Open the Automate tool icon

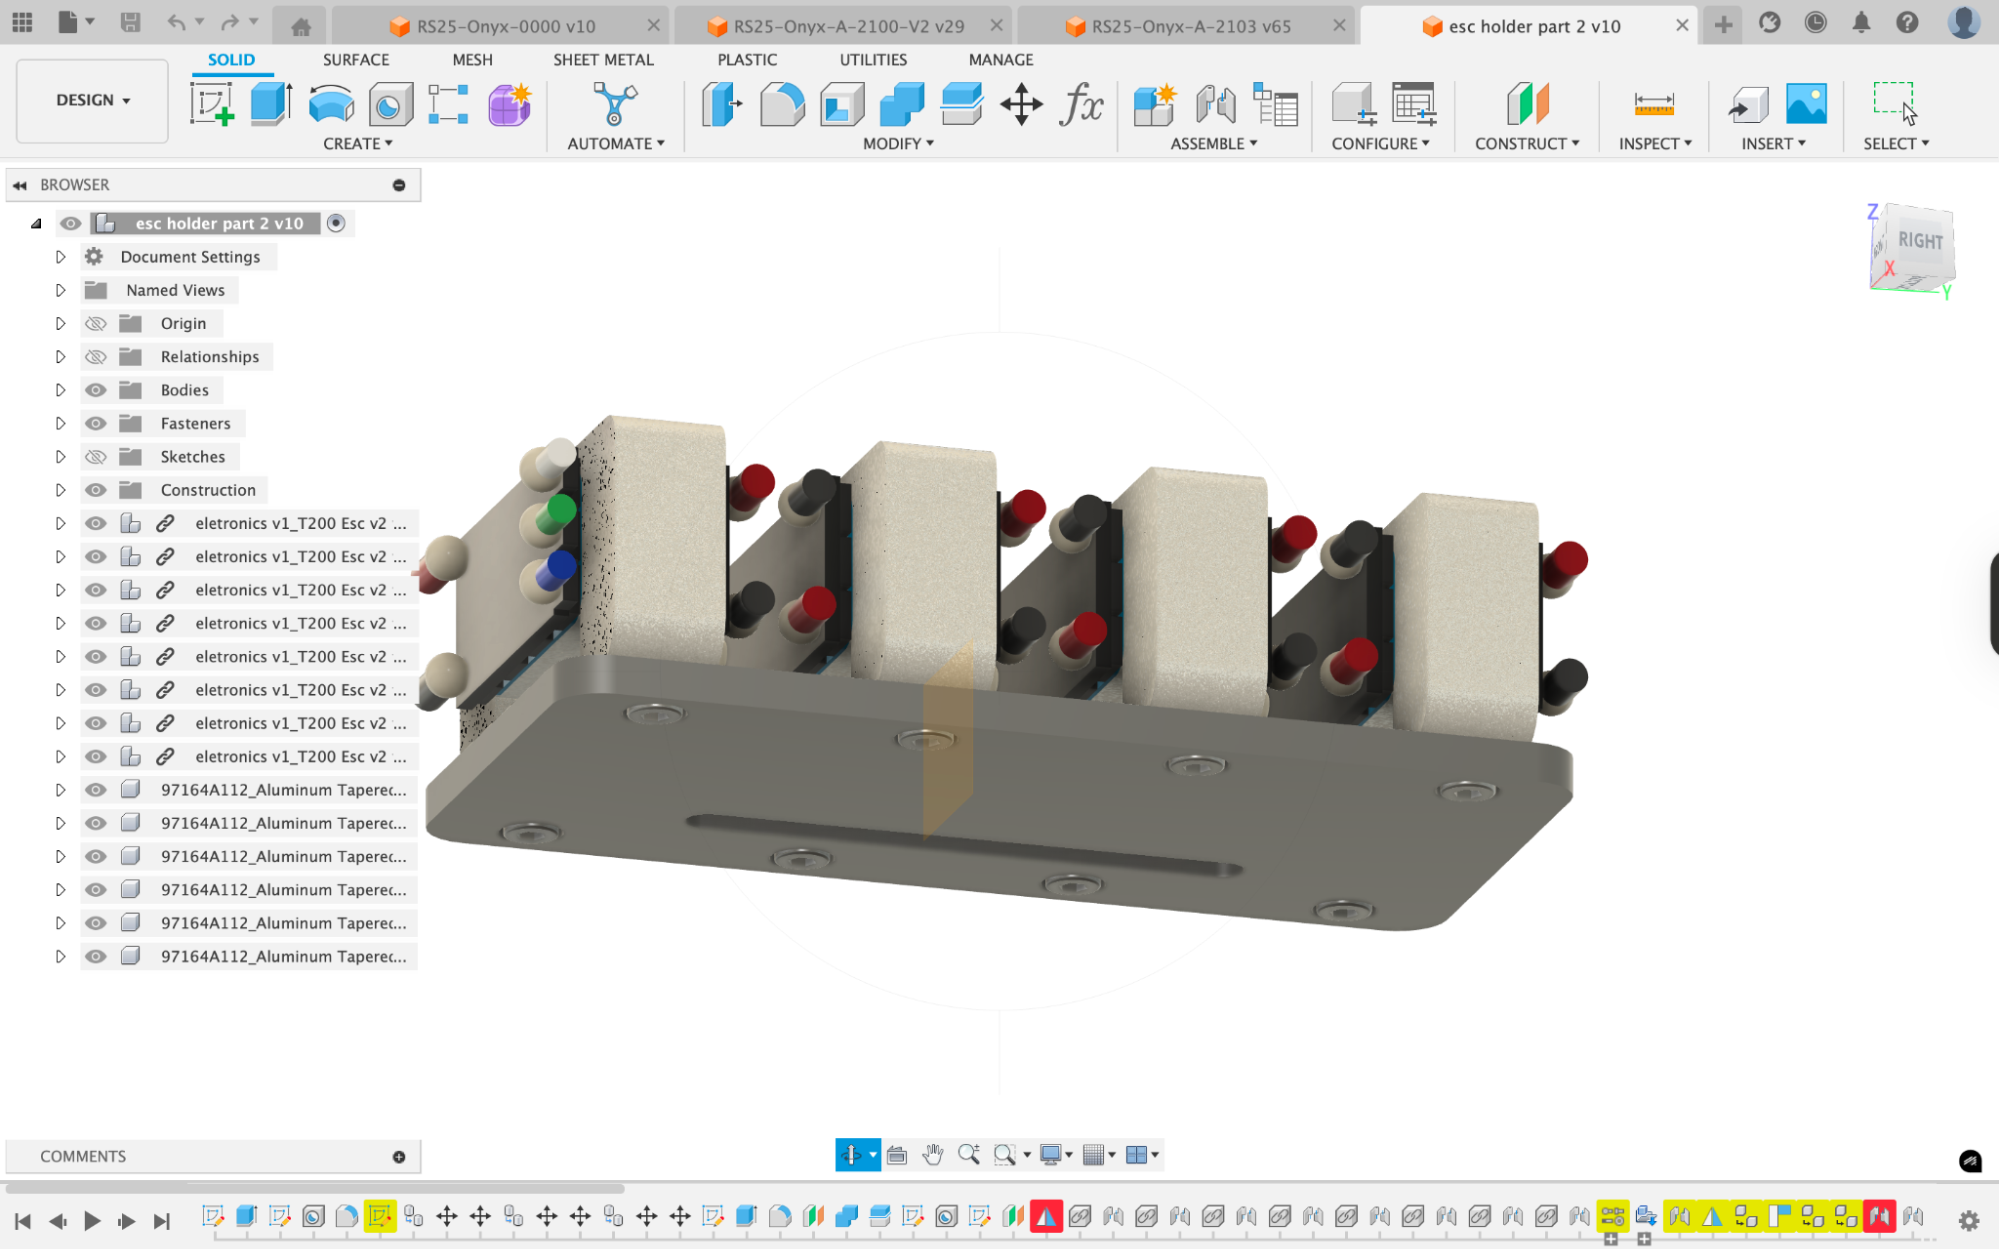coord(615,104)
